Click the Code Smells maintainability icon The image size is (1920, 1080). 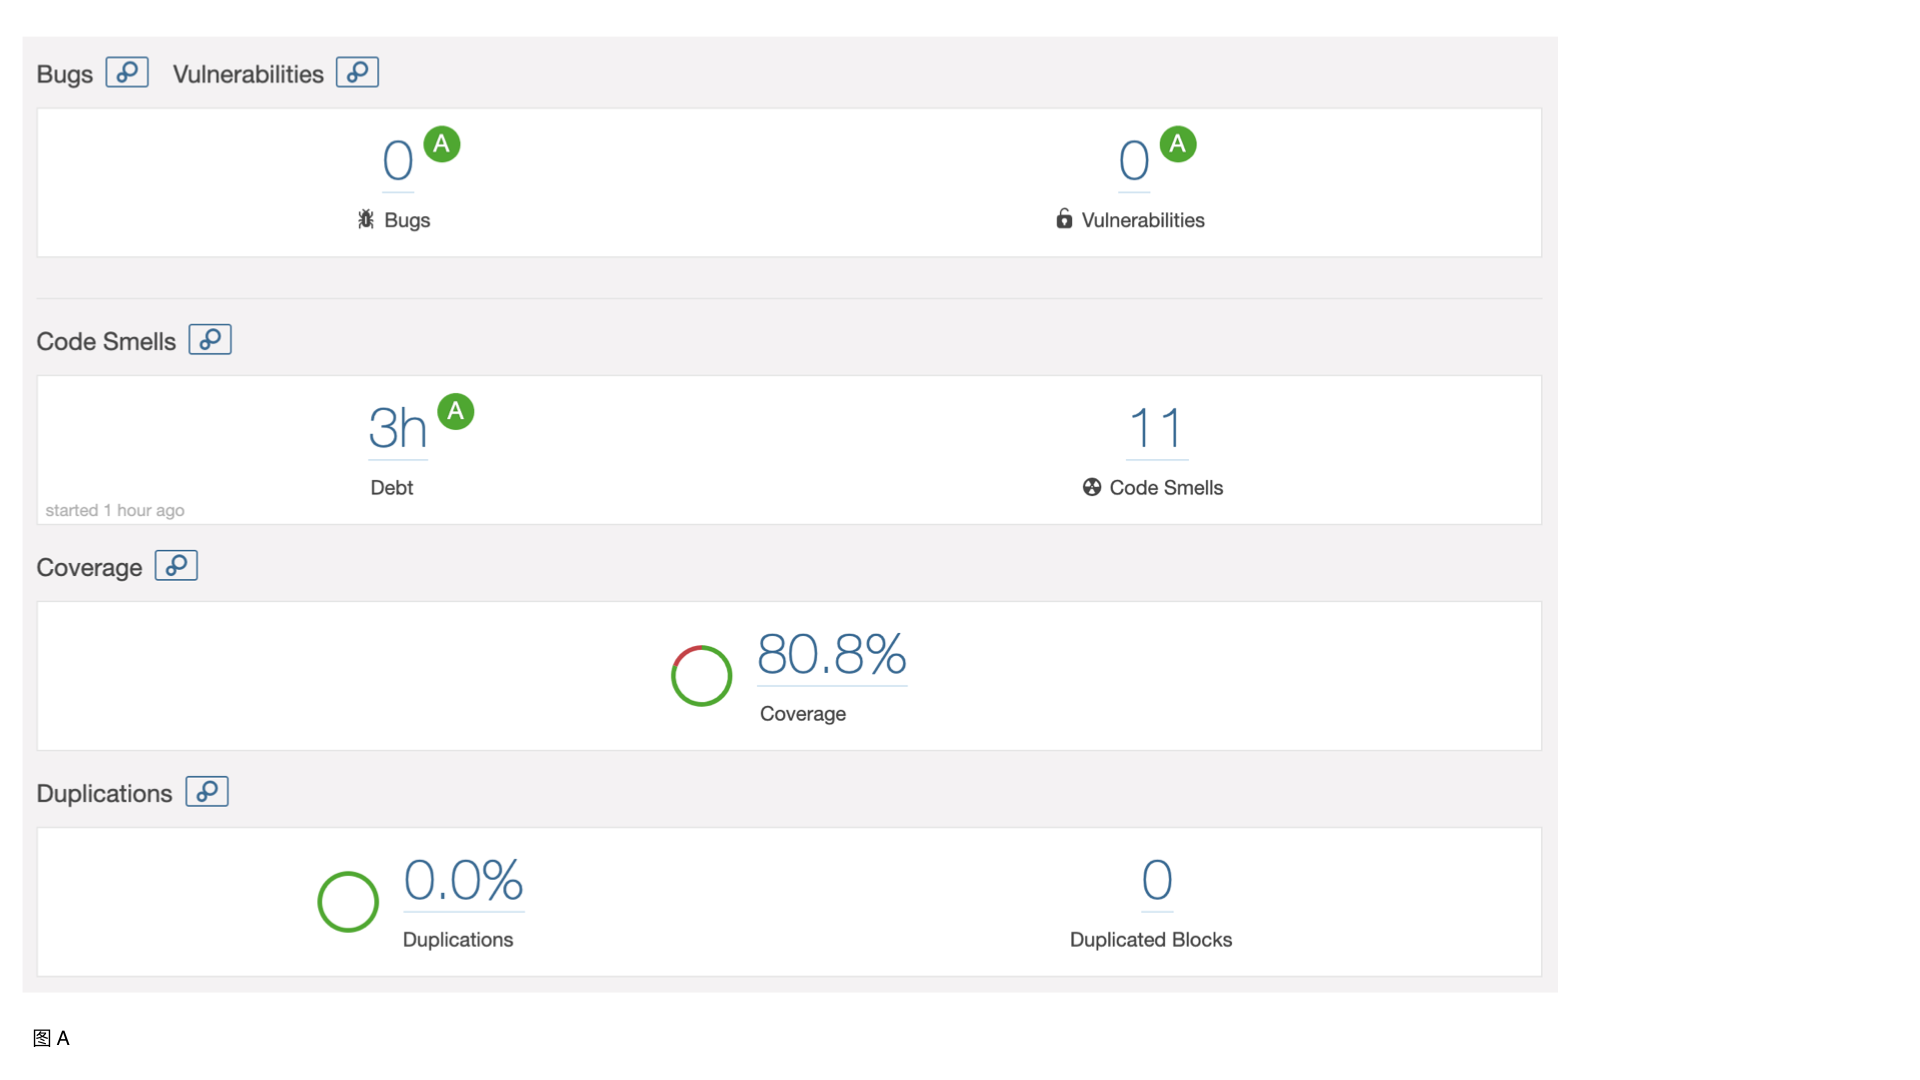point(456,411)
